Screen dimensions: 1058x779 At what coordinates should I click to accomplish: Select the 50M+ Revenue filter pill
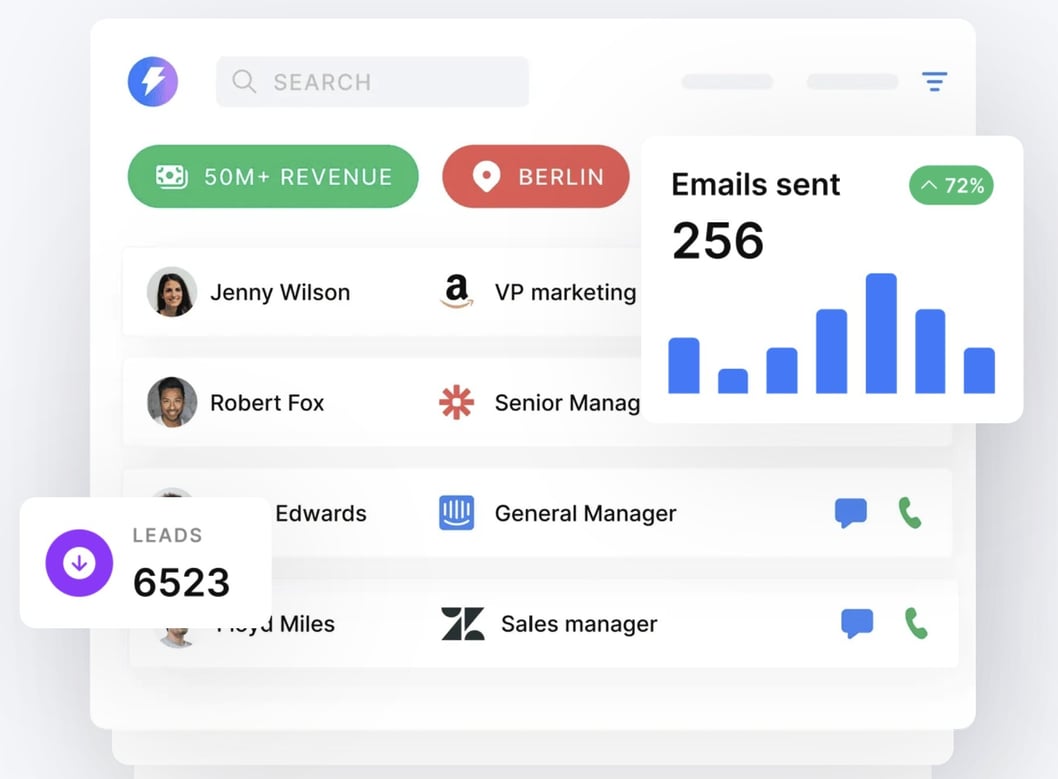tap(273, 177)
